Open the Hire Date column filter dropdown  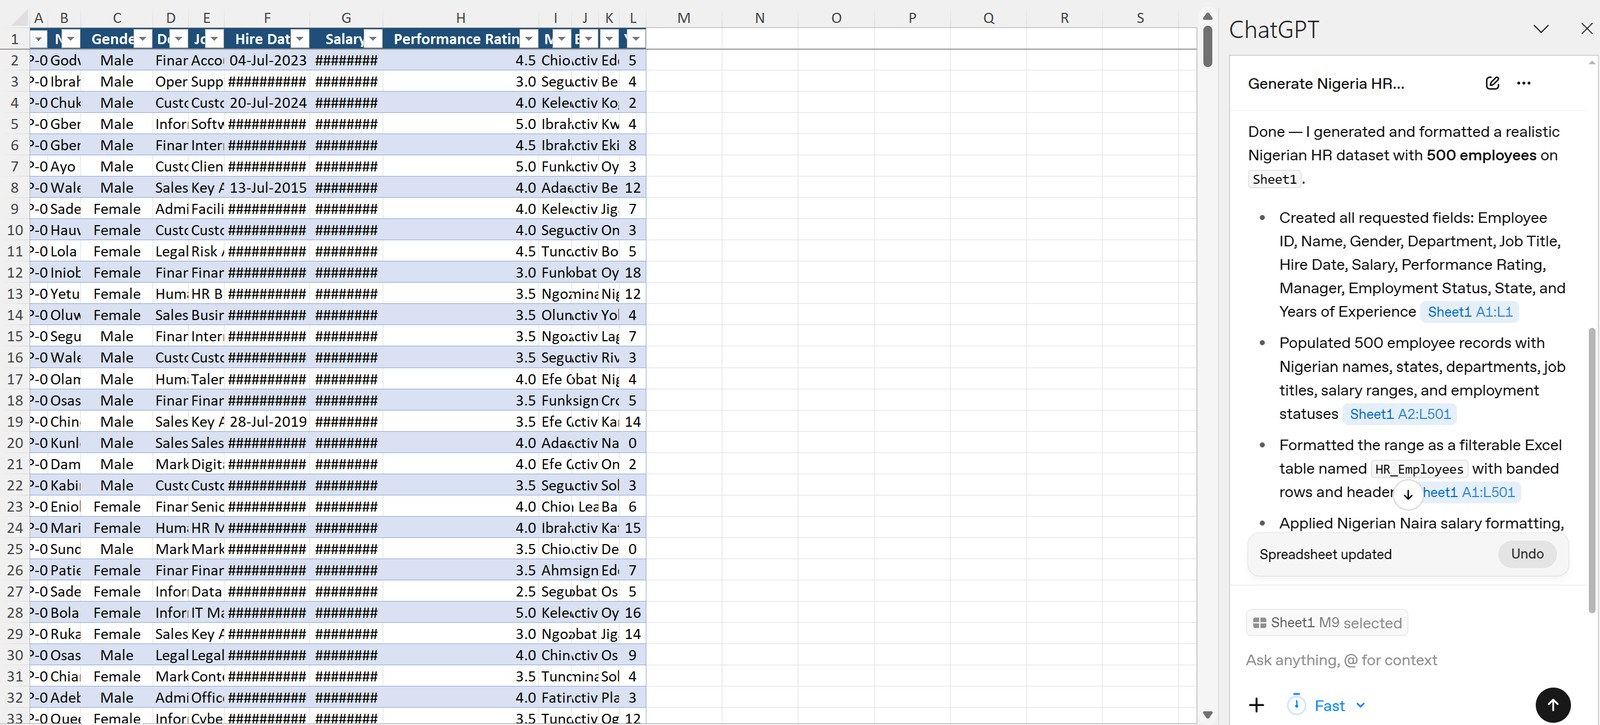click(301, 39)
